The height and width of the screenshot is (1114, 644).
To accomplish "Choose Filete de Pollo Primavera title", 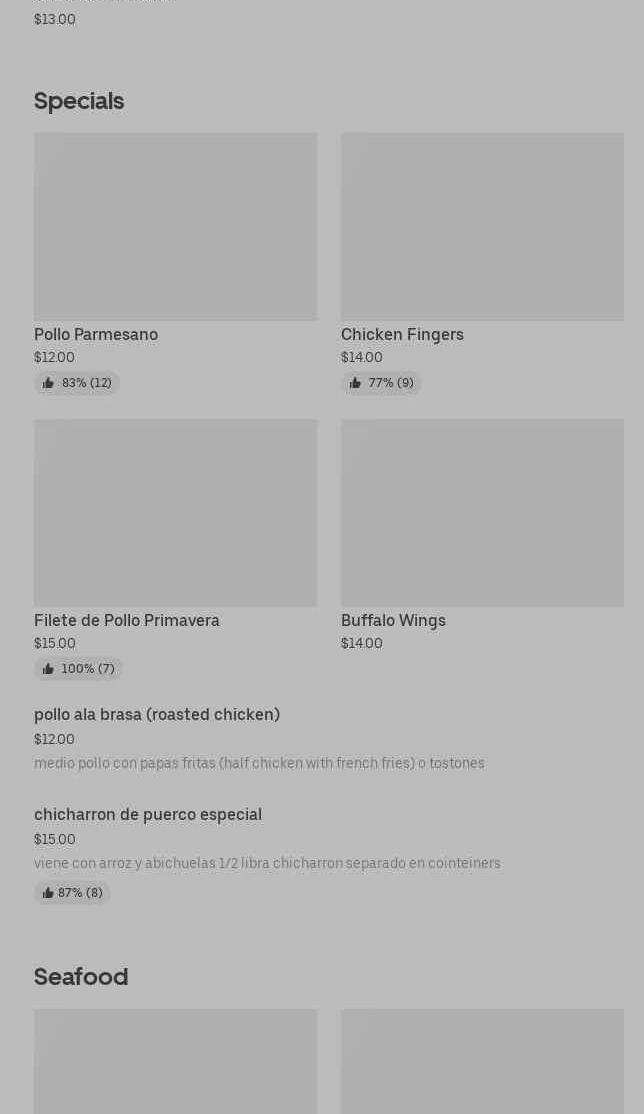I will tap(127, 620).
